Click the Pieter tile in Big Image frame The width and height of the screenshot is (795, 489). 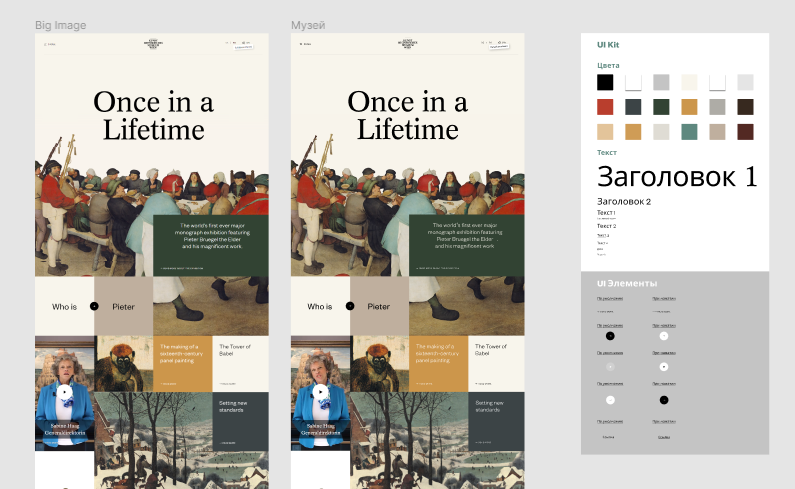(x=124, y=306)
